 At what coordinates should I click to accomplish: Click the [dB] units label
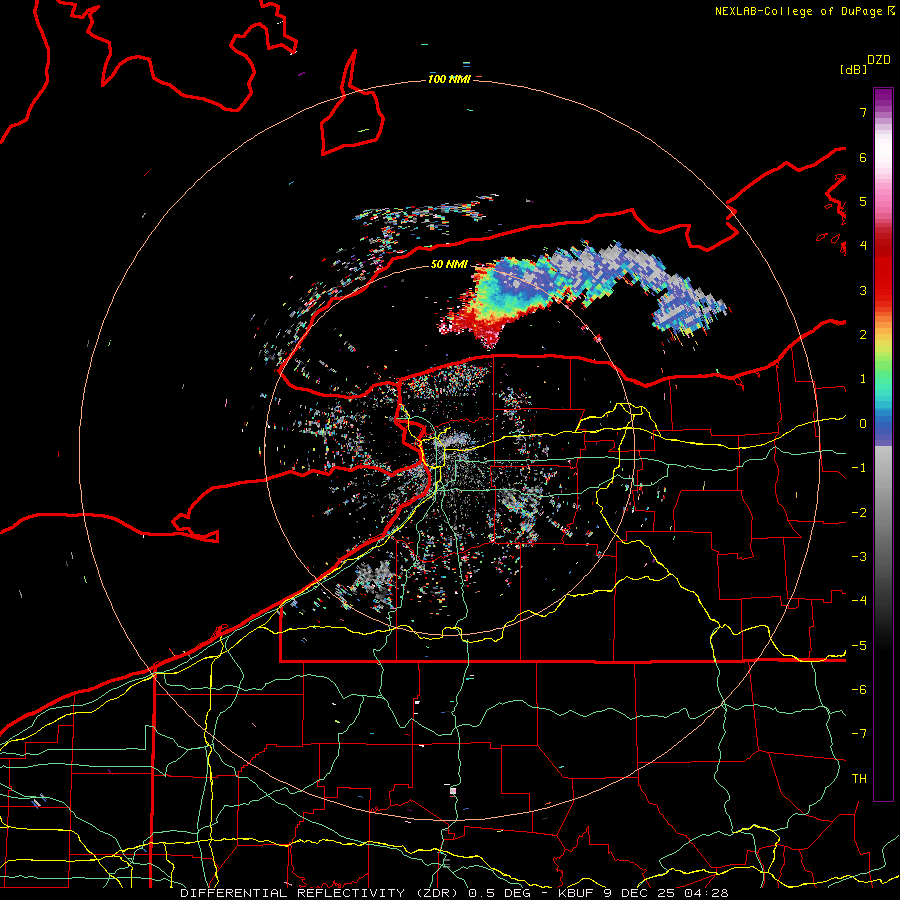[853, 69]
